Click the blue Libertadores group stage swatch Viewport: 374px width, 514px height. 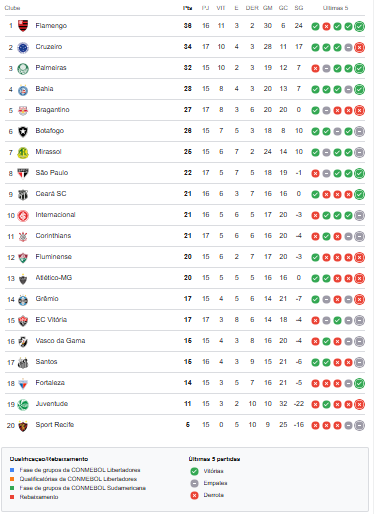[12, 470]
